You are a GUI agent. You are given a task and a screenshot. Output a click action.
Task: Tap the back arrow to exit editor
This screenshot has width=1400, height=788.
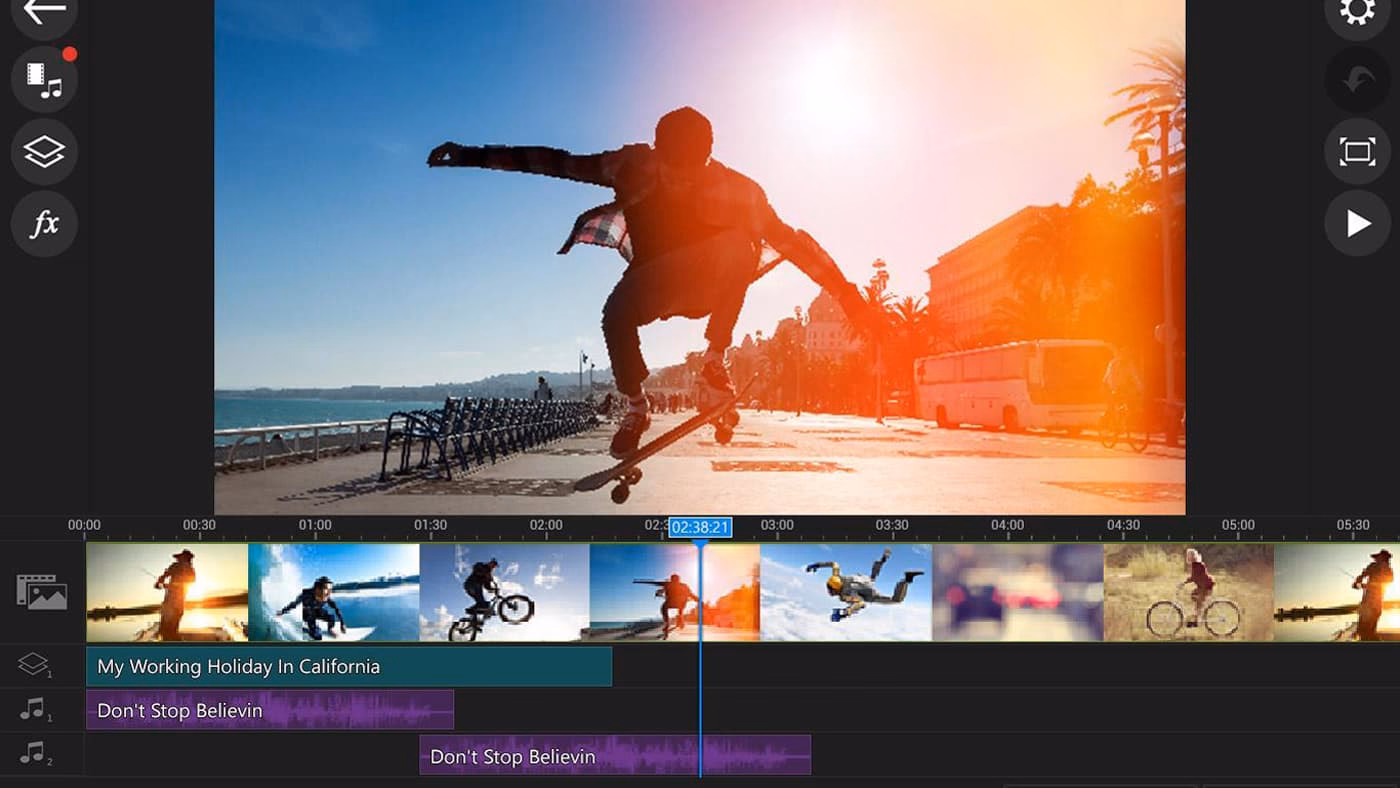[x=44, y=12]
